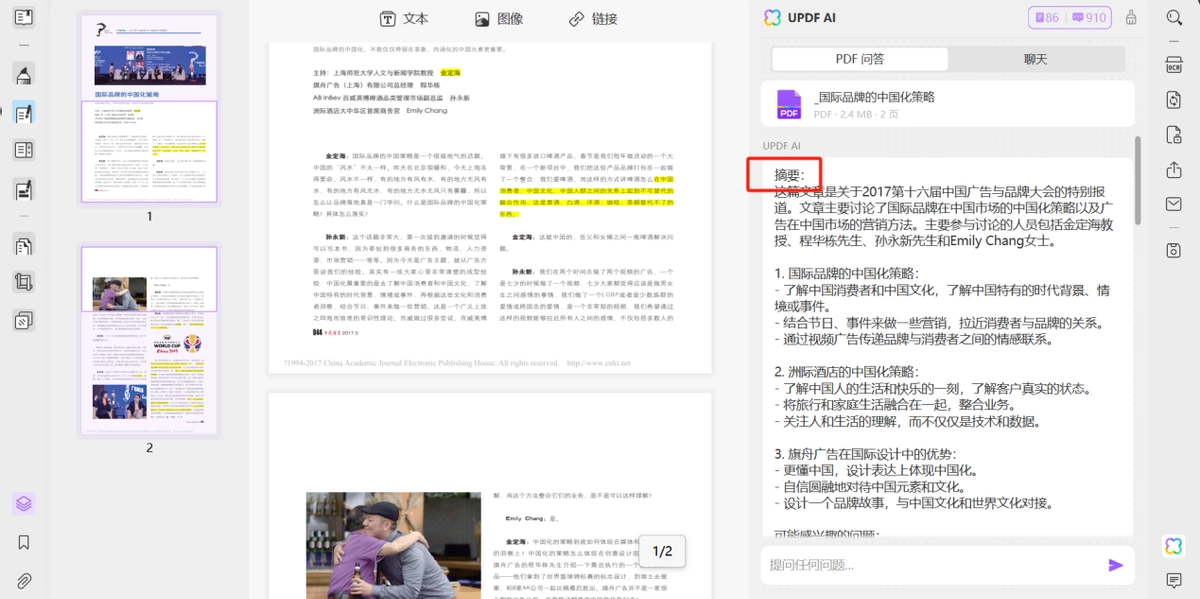Click the OCR recognize text icon

pos(1174,64)
